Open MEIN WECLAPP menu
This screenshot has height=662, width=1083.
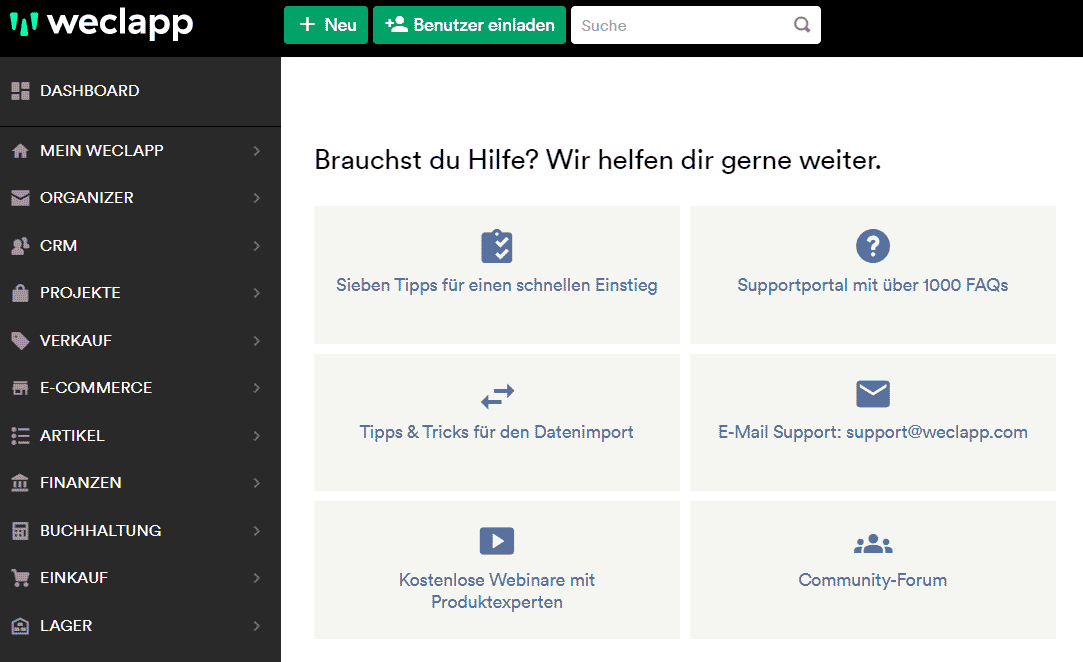pos(140,151)
